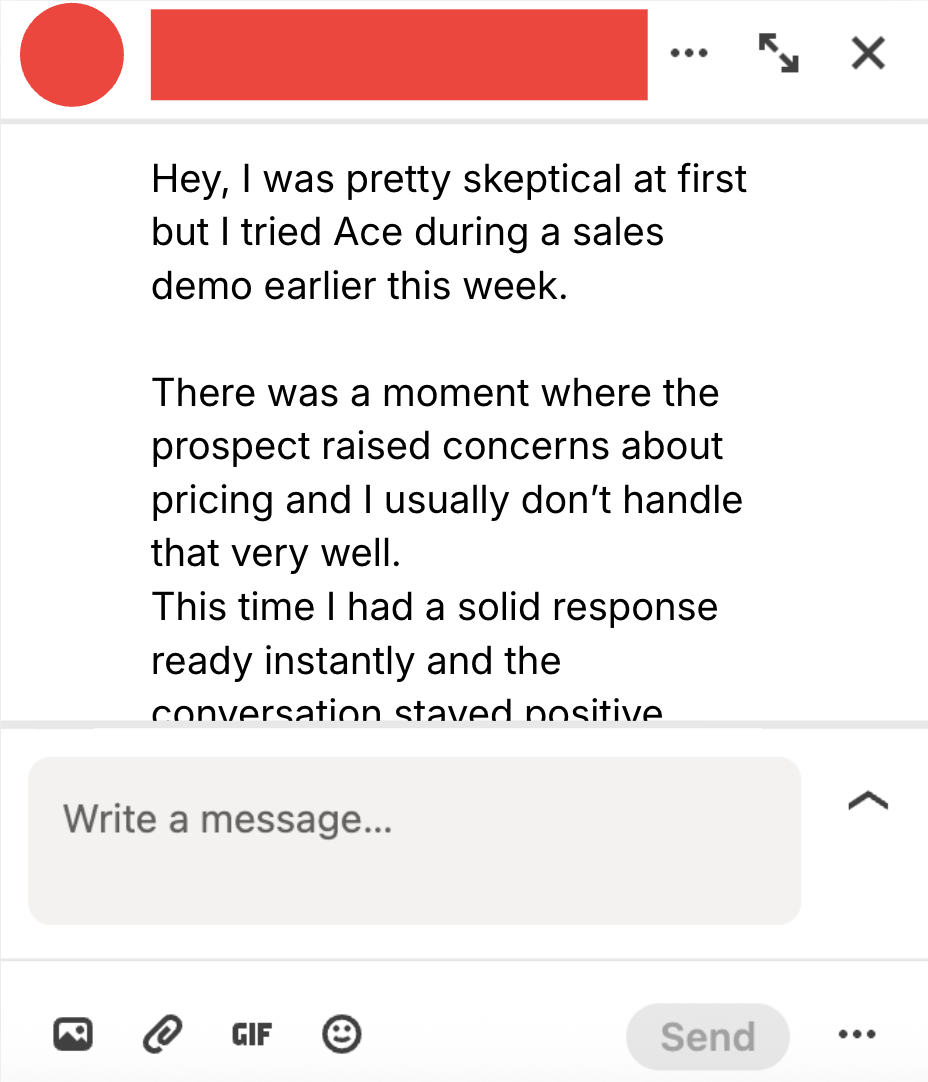Viewport: 928px width, 1082px height.
Task: Click the Write a message field
Action: click(x=415, y=840)
